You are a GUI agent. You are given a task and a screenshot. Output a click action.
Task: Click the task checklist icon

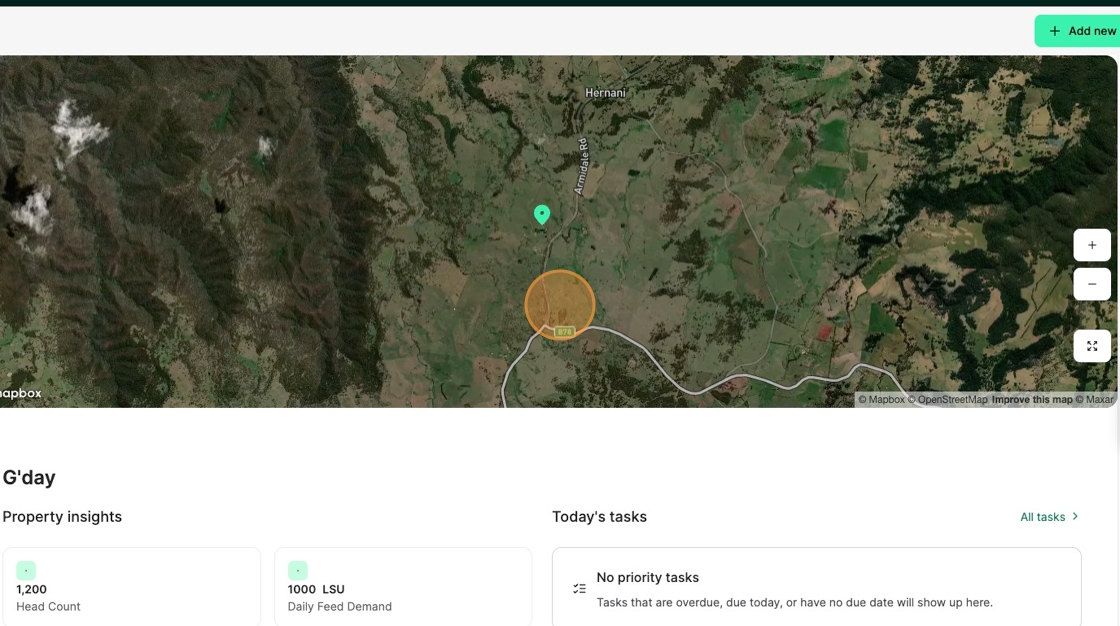tap(579, 589)
